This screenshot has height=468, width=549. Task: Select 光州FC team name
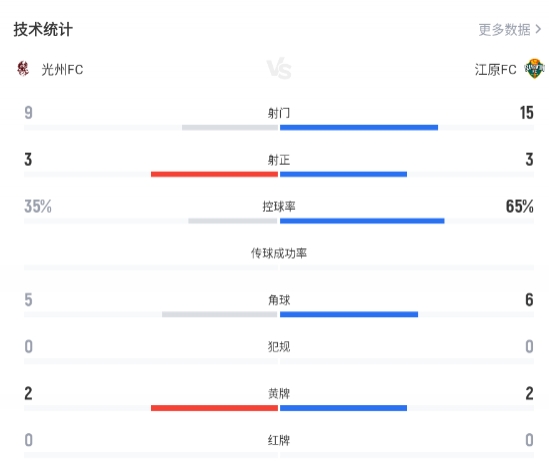coord(62,70)
